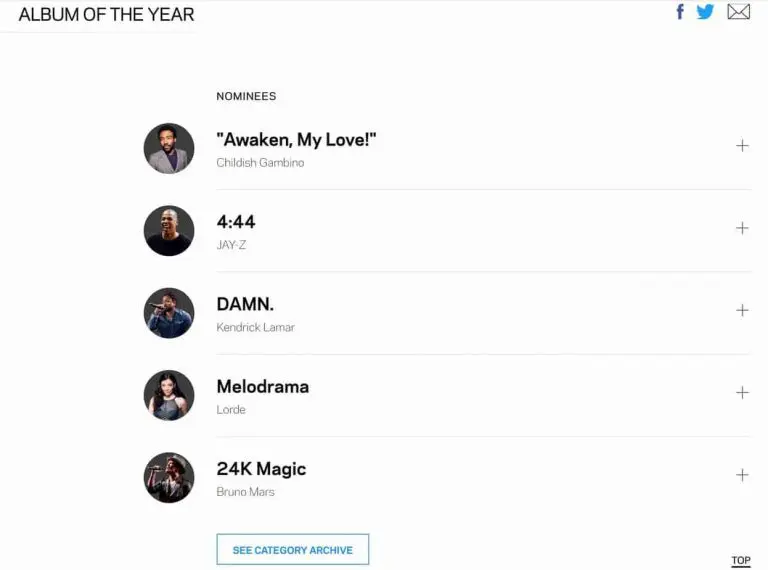Click Childish Gambino's photo thumbnail
768x570 pixels.
(x=168, y=148)
